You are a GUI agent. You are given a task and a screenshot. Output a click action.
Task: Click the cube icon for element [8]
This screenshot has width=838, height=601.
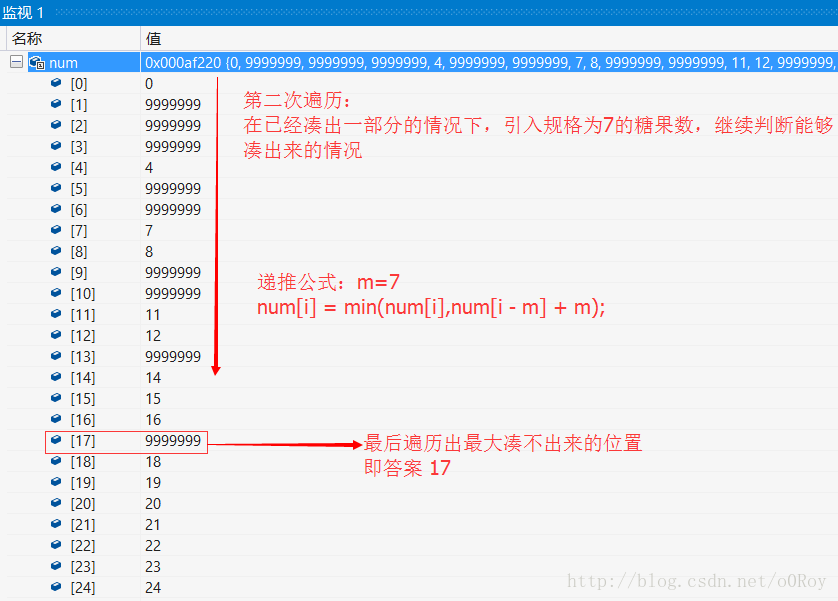click(56, 251)
